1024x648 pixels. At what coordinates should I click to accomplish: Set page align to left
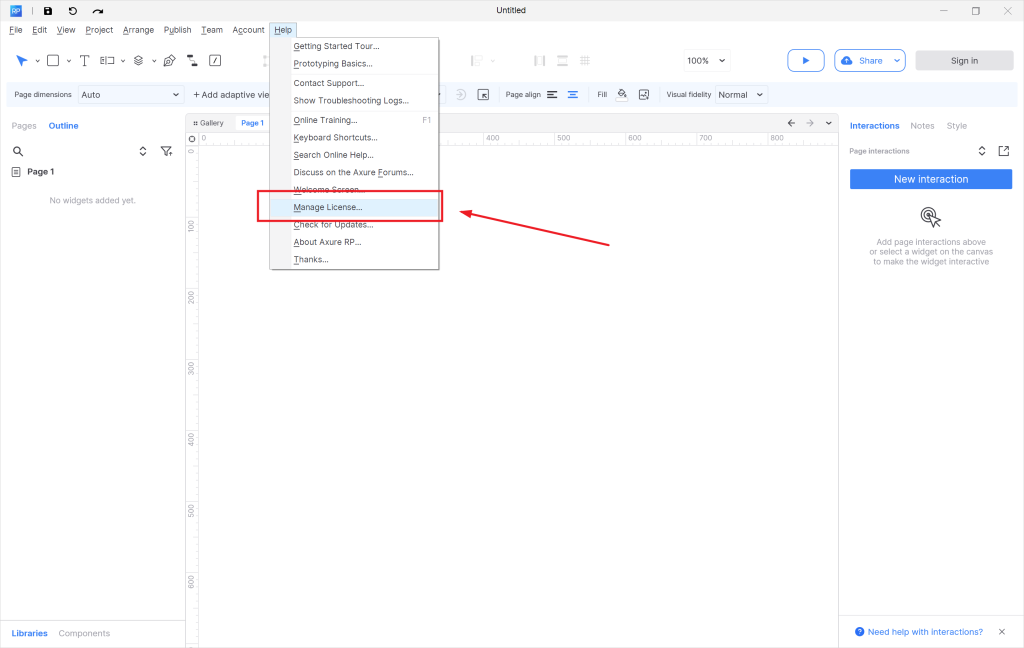[552, 95]
